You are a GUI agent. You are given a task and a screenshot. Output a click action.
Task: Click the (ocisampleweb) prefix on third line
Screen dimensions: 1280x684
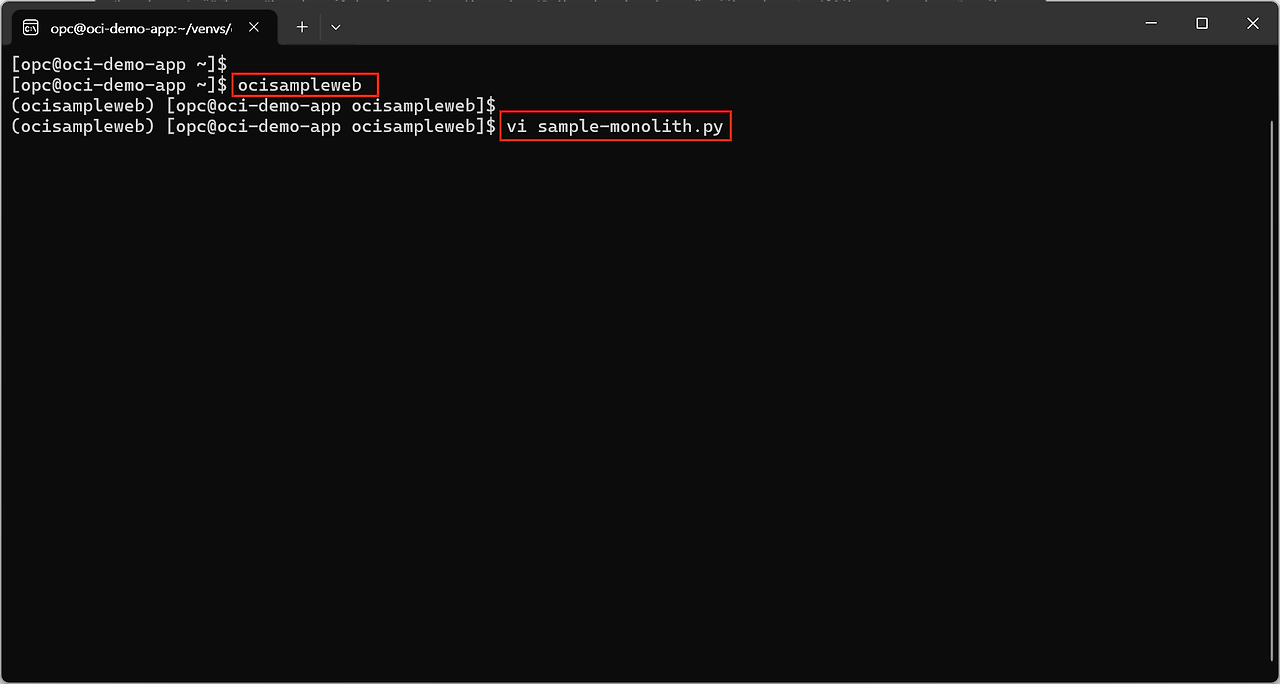83,106
